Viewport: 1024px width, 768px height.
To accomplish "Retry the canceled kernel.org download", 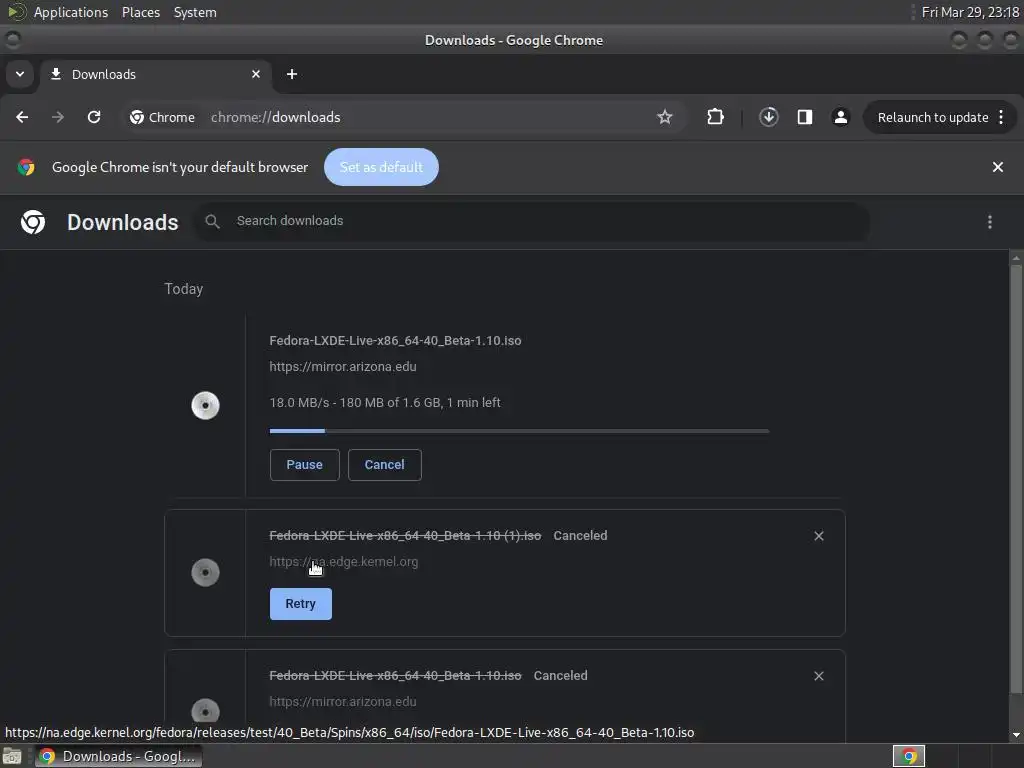I will point(300,604).
